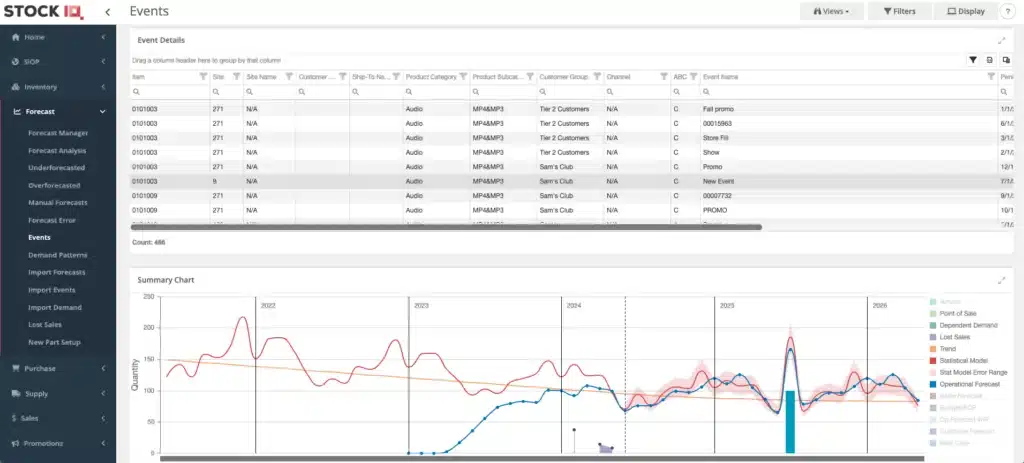Expand the Summary Chart panel to fullscreen
This screenshot has height=463, width=1024.
pos(1002,280)
